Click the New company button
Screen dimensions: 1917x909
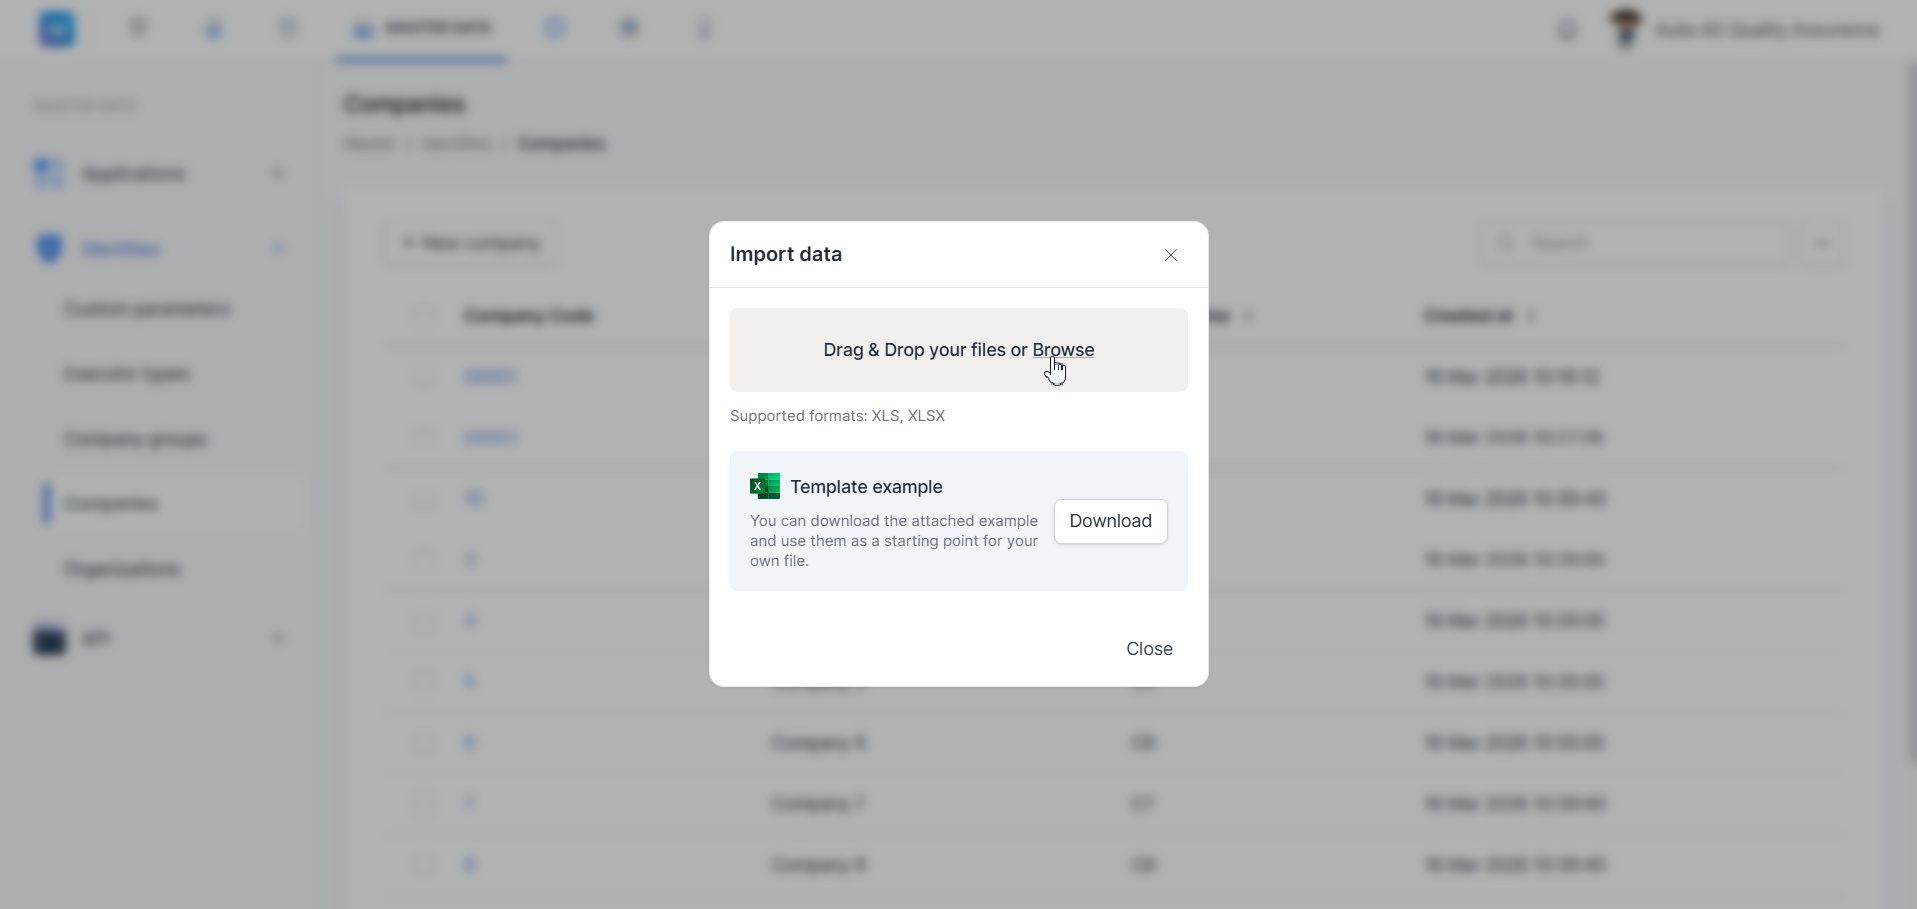(x=470, y=243)
